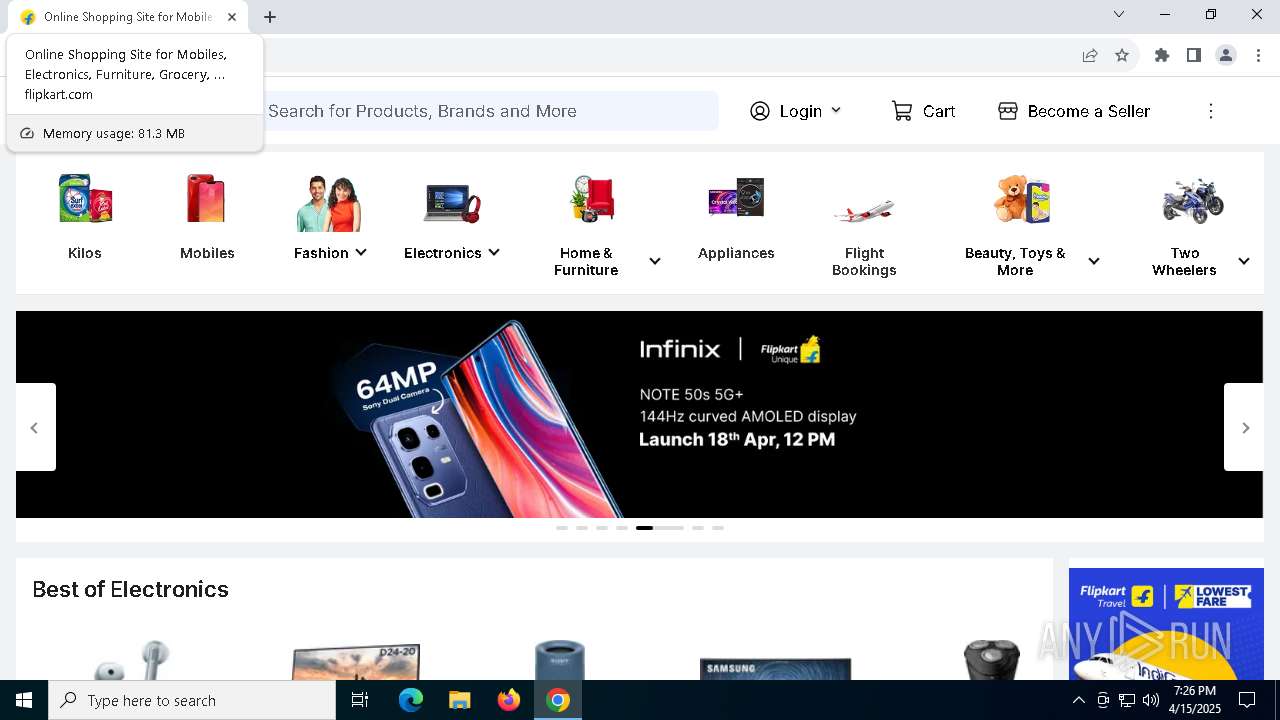This screenshot has width=1280, height=720.
Task: Click the Become a Seller store icon
Action: click(x=1008, y=111)
